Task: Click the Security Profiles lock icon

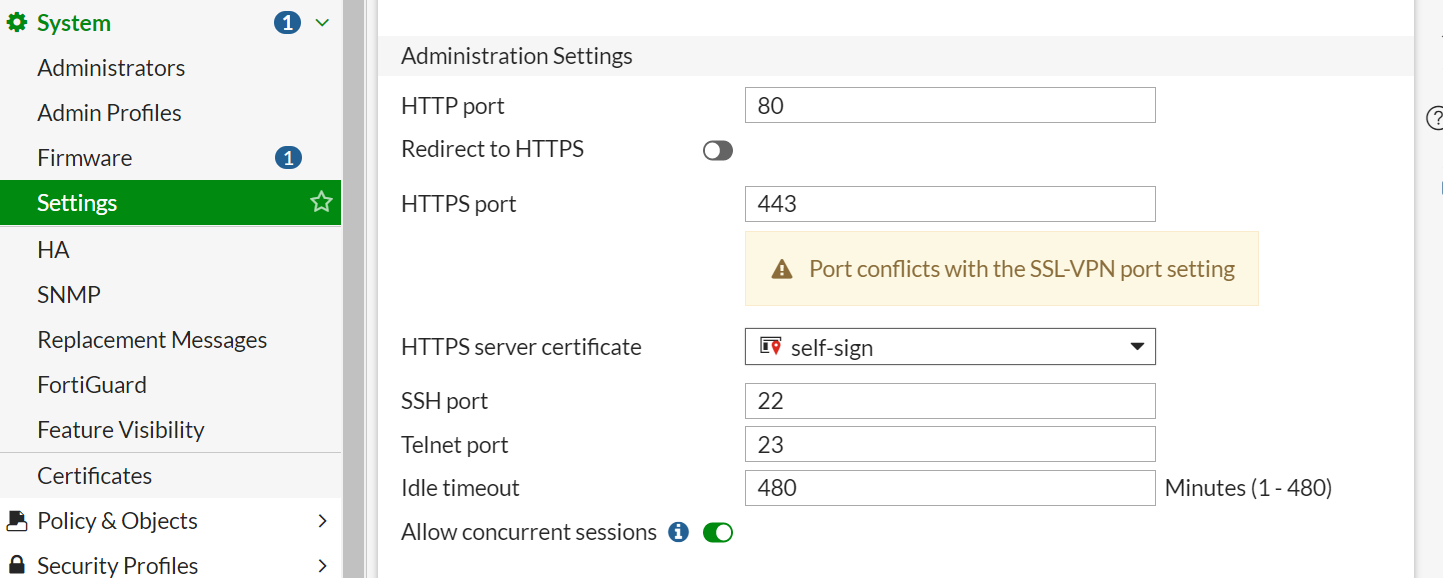Action: (16, 566)
